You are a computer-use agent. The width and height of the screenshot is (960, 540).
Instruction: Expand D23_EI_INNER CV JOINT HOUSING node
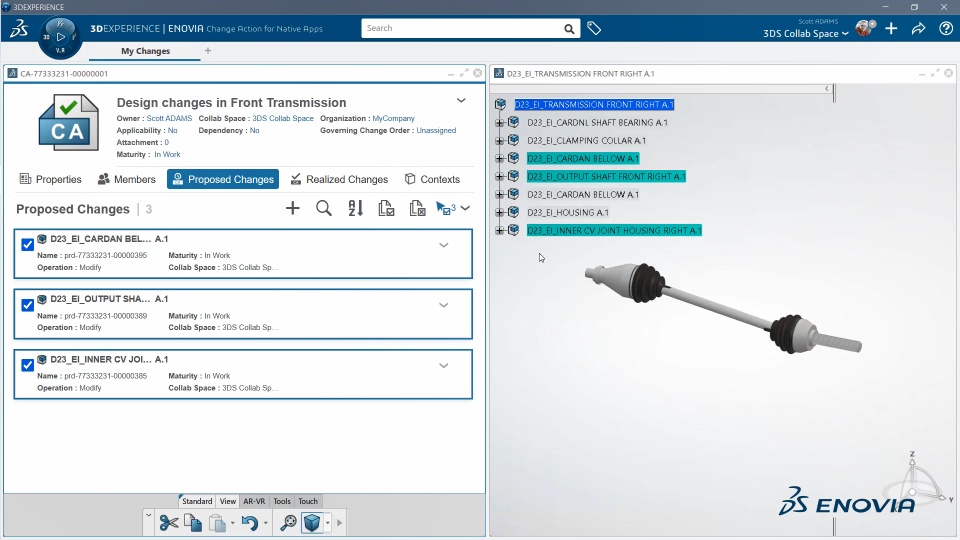pos(500,231)
